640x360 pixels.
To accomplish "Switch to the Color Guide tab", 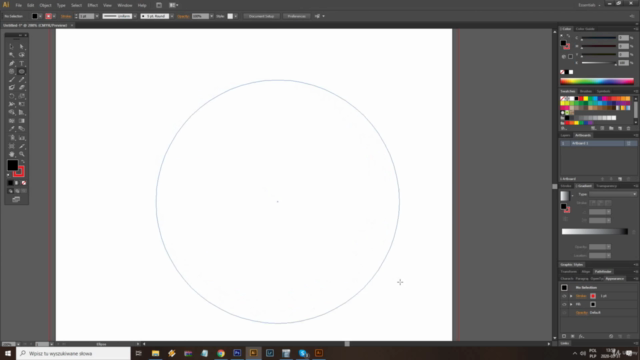I will tap(585, 29).
